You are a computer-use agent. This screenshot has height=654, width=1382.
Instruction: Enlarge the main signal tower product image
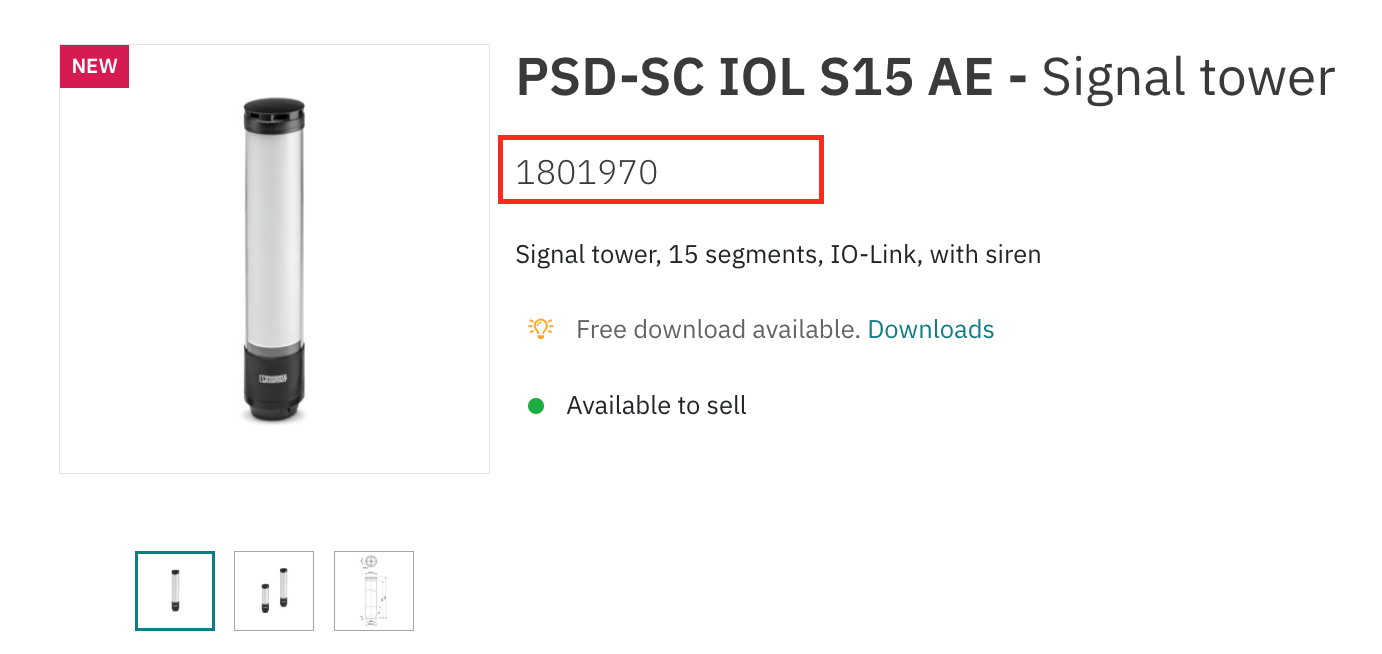274,259
